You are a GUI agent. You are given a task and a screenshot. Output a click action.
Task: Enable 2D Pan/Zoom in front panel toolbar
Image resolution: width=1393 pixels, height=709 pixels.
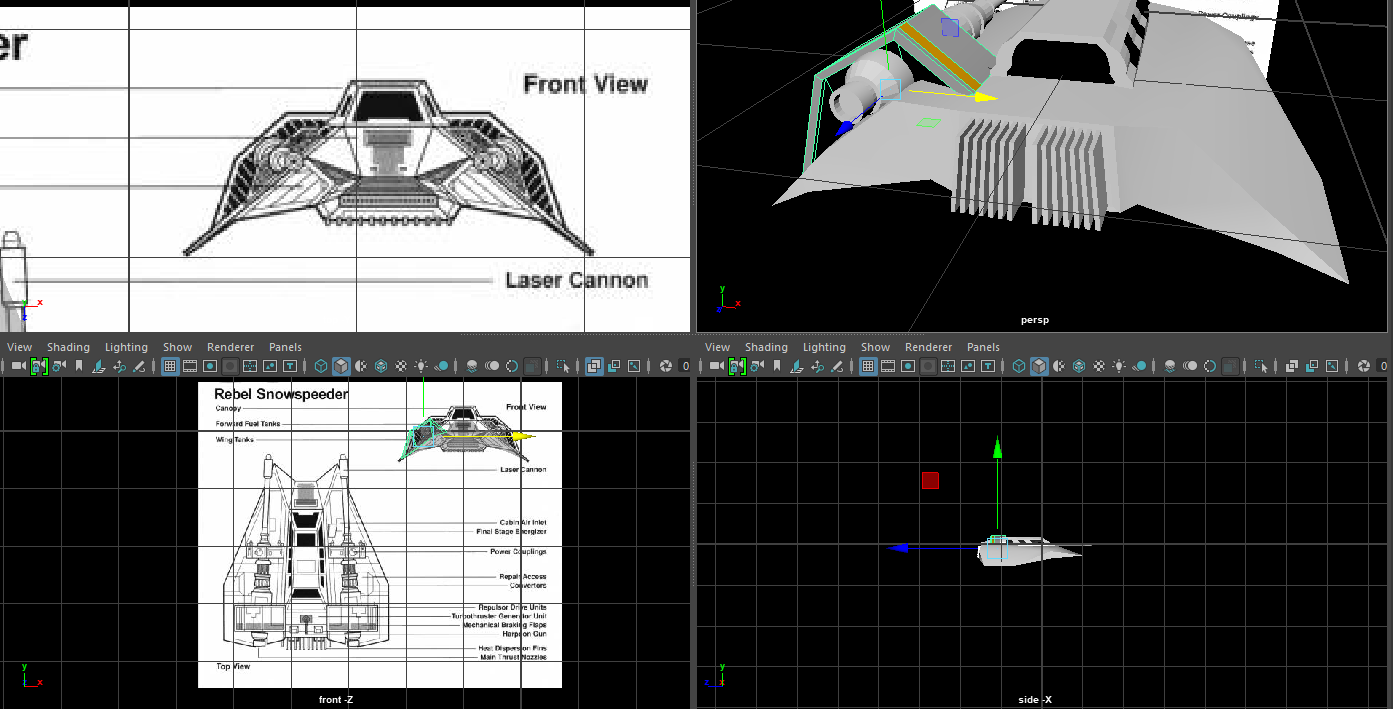(119, 366)
